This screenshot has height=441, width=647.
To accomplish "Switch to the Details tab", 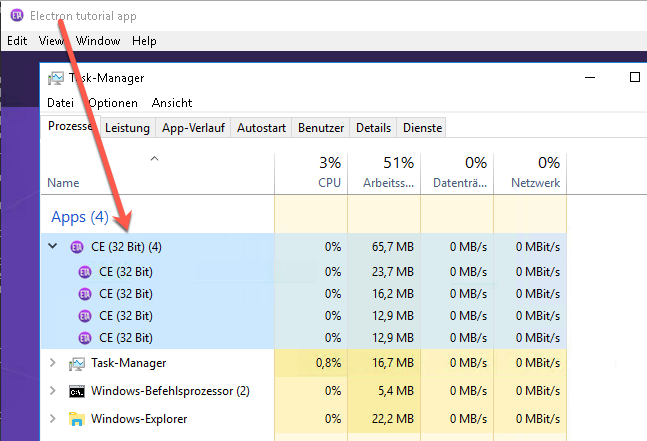I will [x=373, y=128].
